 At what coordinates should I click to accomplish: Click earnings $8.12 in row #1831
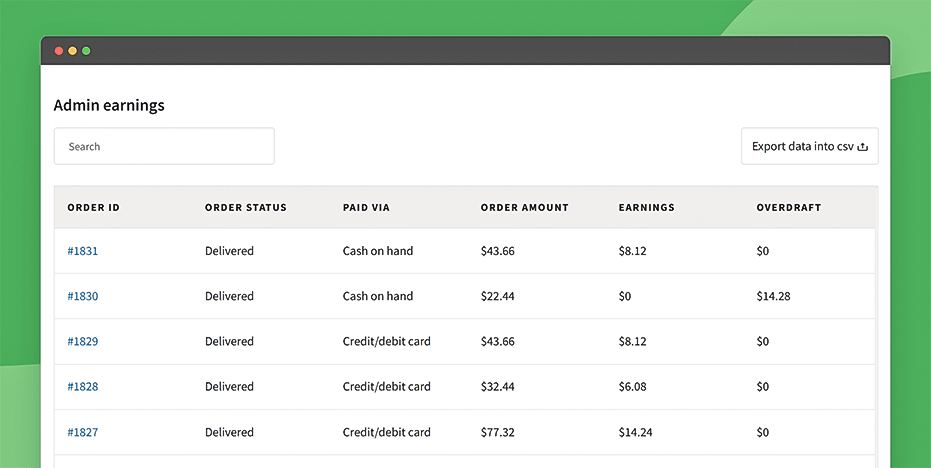tap(632, 251)
